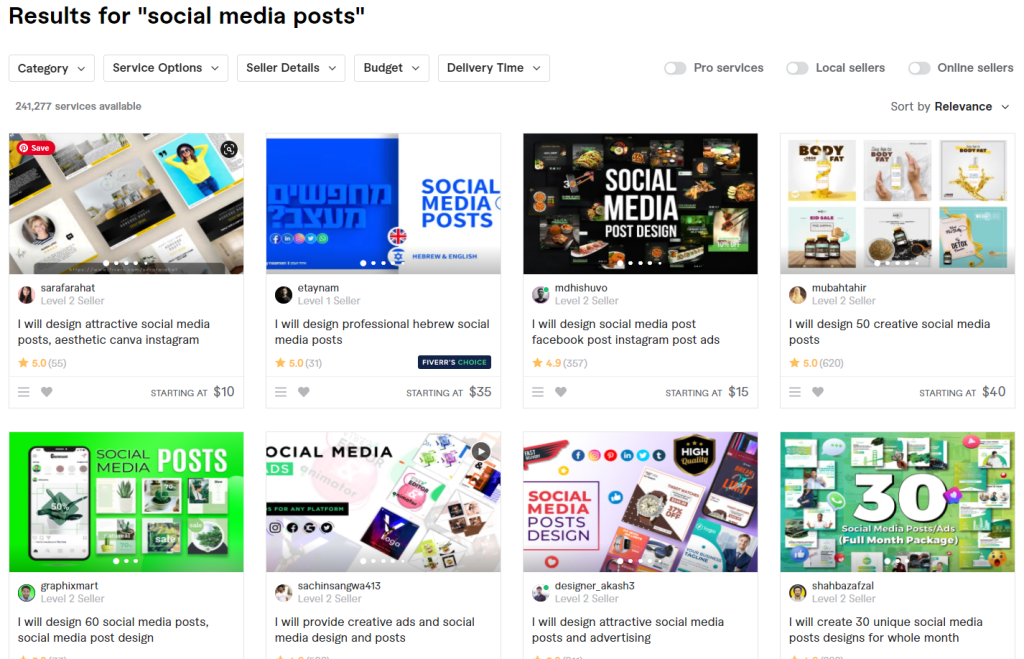Screen dimensions: 1024x659
Task: Click list icon on mubahtahir's gig card
Action: point(795,392)
